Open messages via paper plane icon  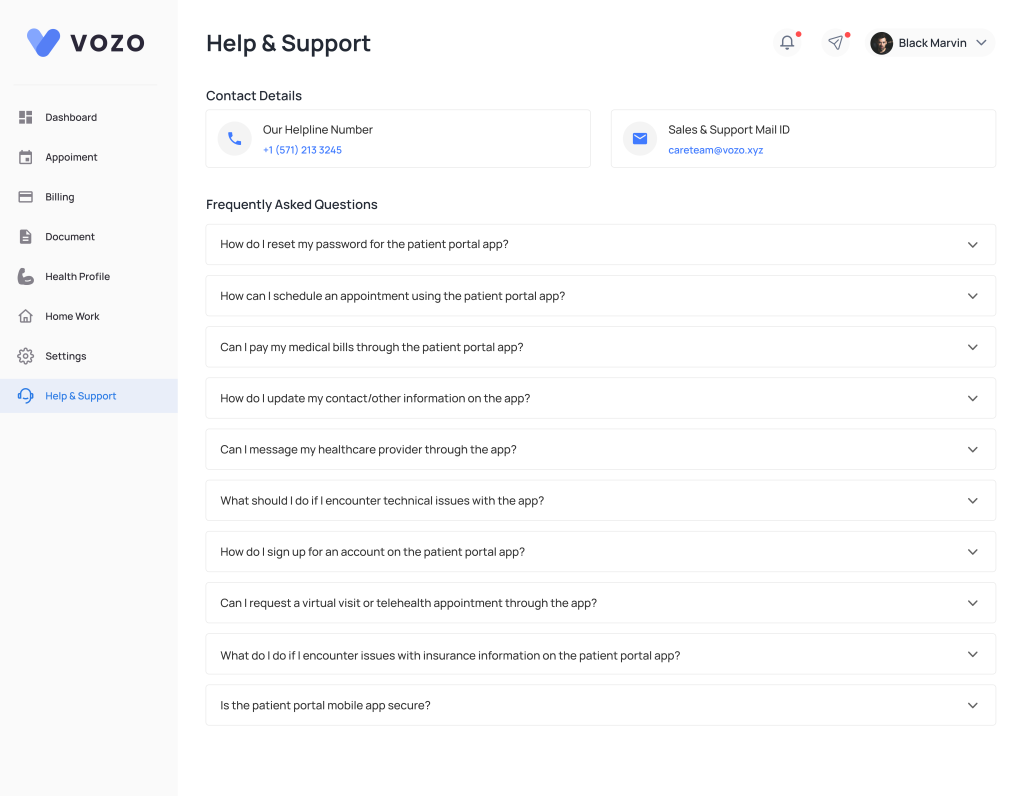pyautogui.click(x=835, y=43)
